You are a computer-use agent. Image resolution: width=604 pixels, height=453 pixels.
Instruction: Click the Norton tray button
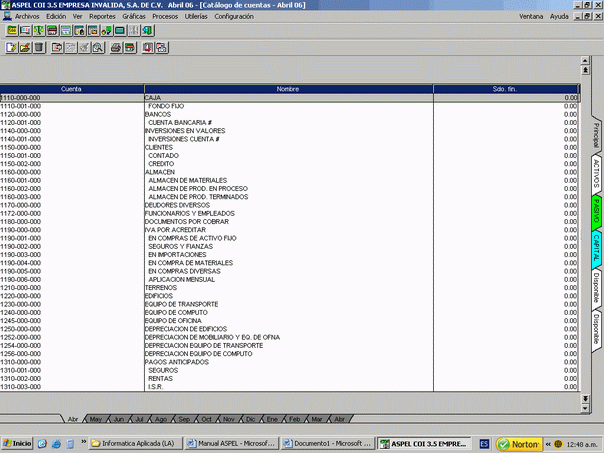pyautogui.click(x=519, y=444)
